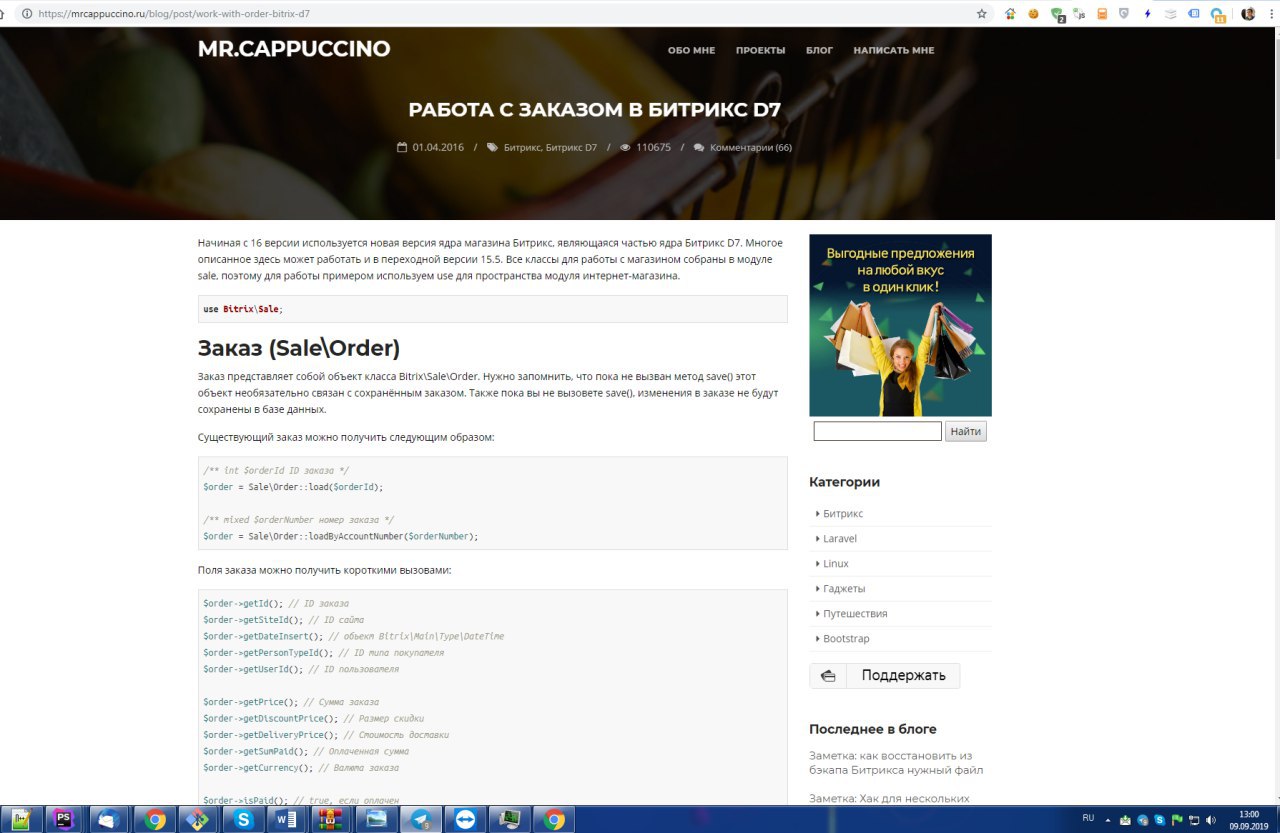
Task: Click the Категории sidebar heading
Action: click(844, 482)
